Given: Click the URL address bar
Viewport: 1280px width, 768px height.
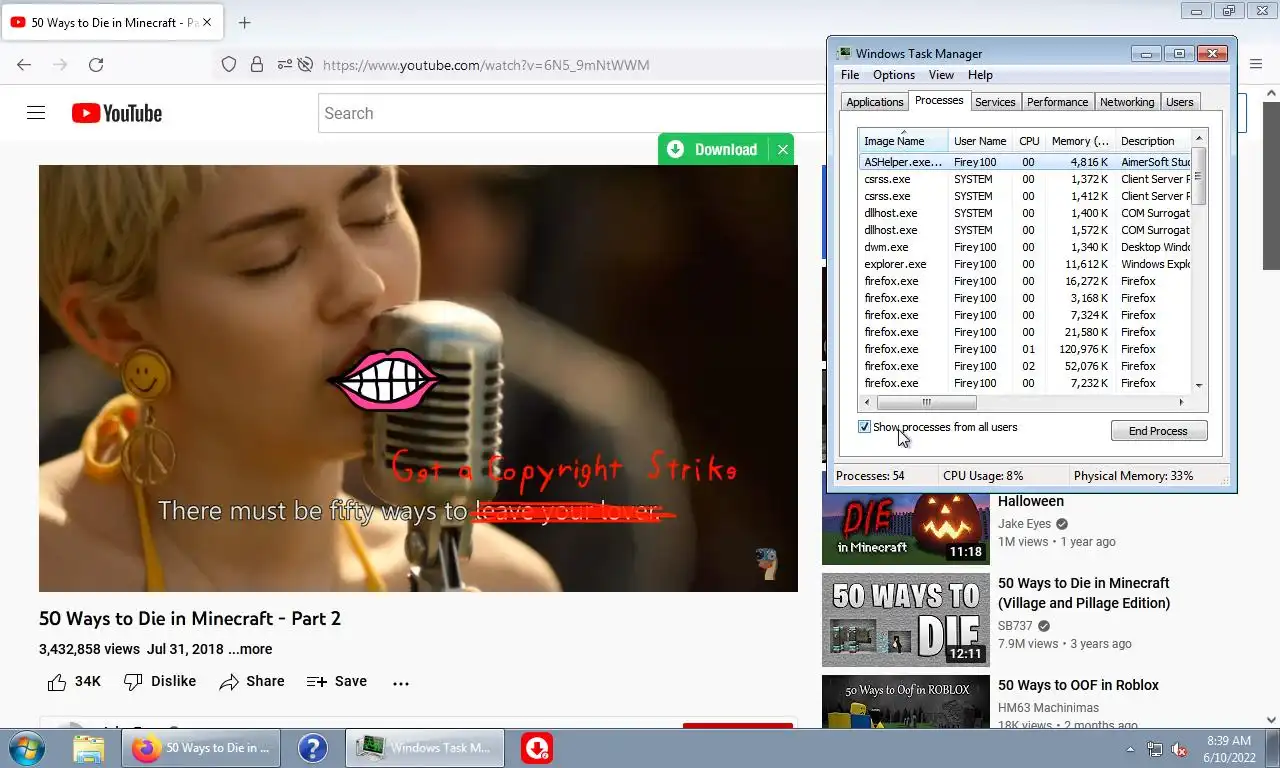Looking at the screenshot, I should [x=486, y=64].
